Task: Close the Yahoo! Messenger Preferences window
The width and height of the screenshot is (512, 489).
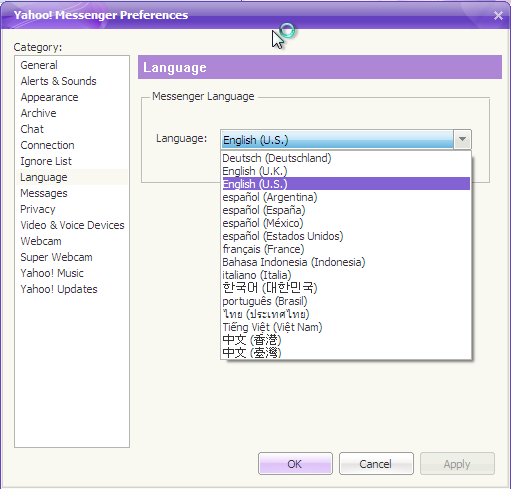Action: coord(498,15)
